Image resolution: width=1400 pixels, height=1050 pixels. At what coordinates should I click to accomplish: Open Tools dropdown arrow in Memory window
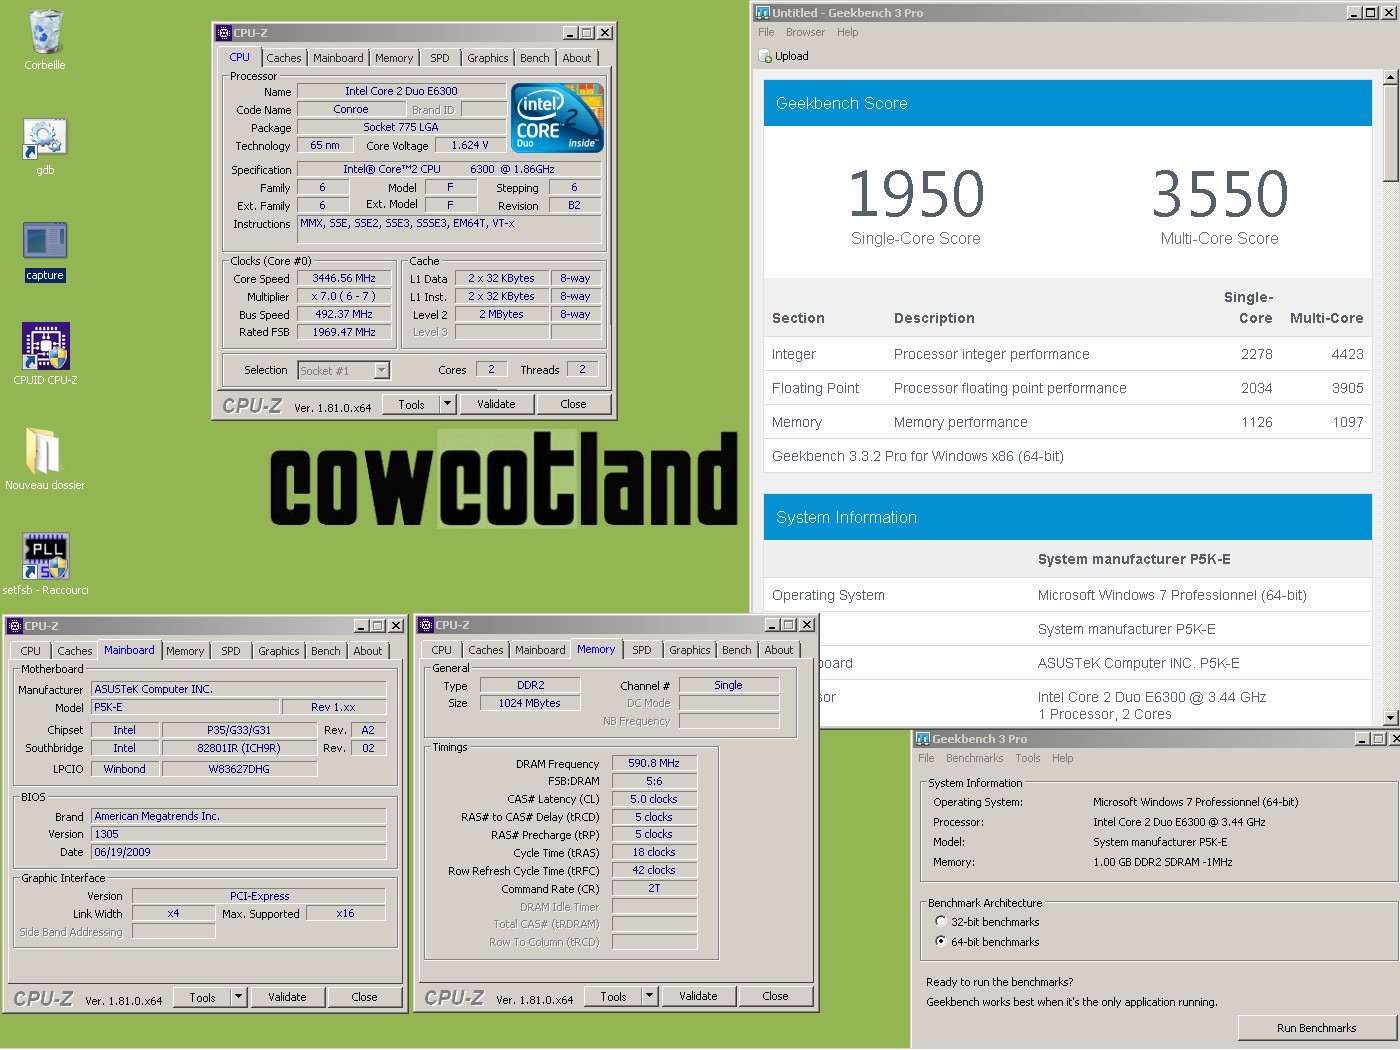(x=649, y=997)
